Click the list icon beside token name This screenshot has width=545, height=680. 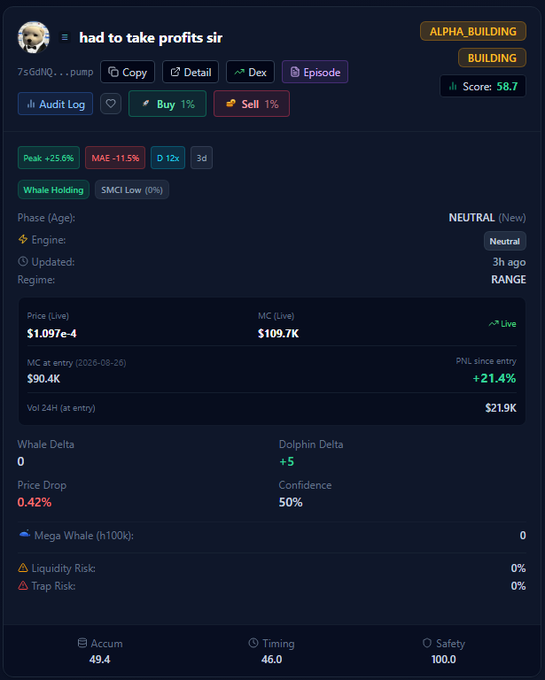65,37
